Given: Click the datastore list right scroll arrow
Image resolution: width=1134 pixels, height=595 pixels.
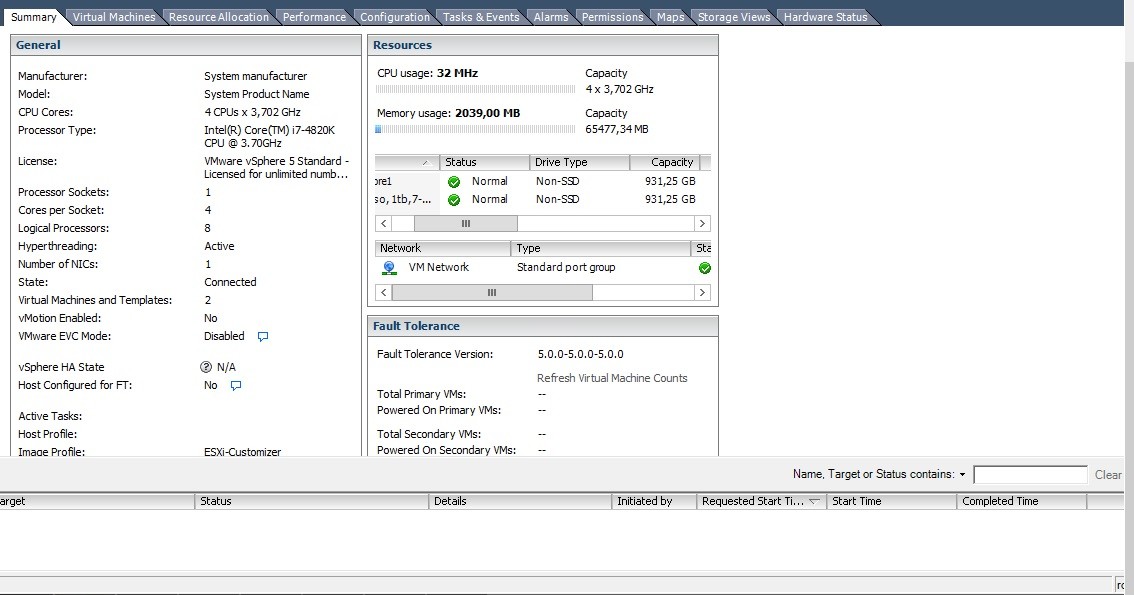Looking at the screenshot, I should click(x=702, y=223).
